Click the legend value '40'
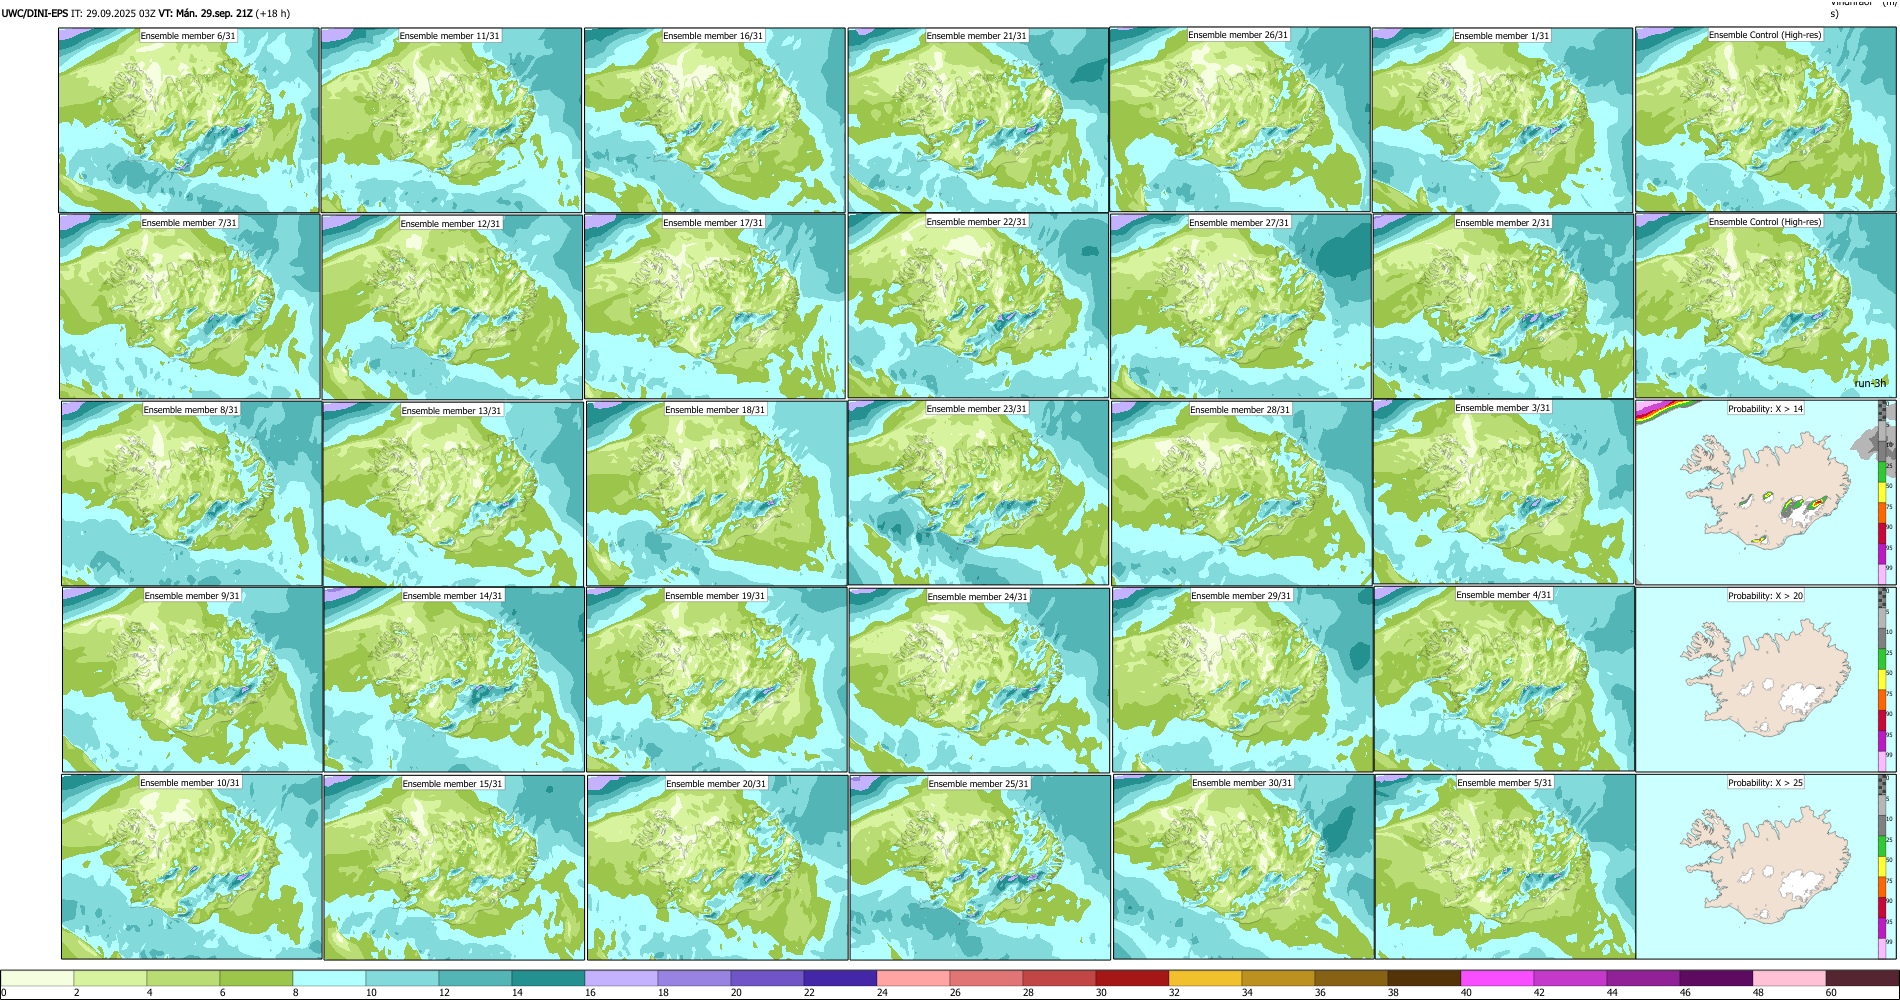1900x1000 pixels. 1467,993
